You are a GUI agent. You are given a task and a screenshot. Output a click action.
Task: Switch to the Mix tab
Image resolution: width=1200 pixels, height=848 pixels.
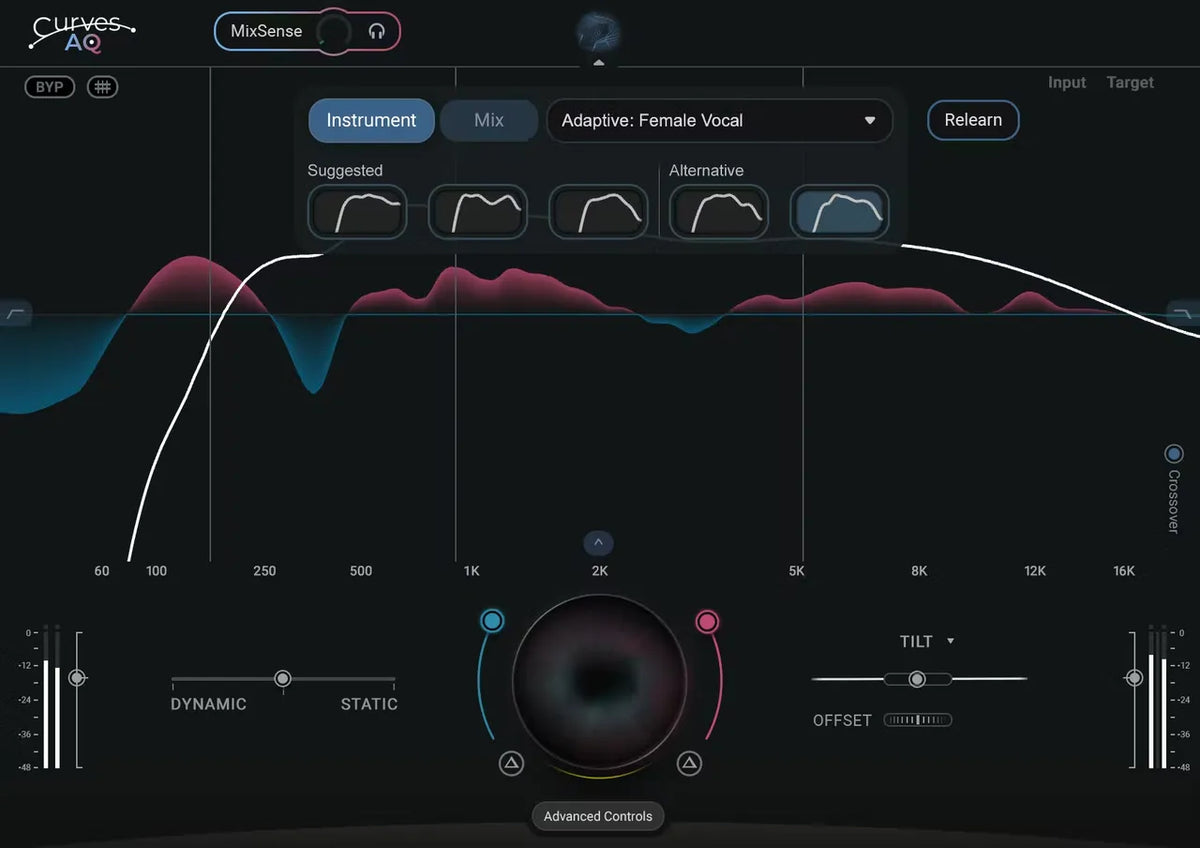(x=488, y=121)
